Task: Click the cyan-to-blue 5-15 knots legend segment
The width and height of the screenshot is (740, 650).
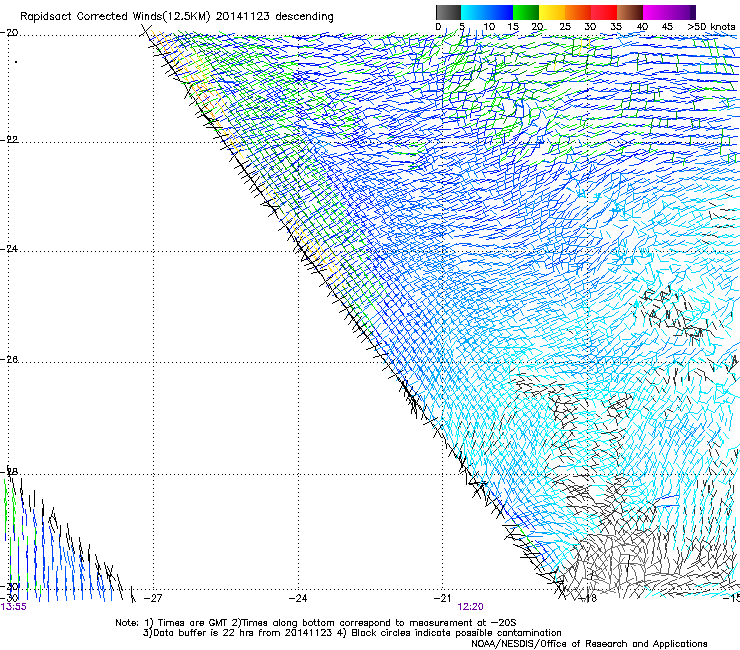Action: pyautogui.click(x=487, y=12)
